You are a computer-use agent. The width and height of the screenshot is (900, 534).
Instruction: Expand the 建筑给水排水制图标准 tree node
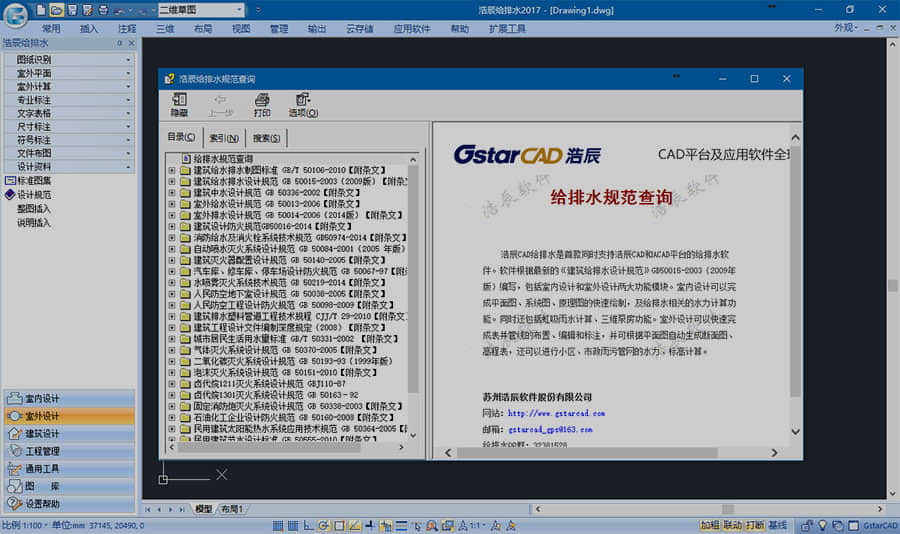[172, 171]
